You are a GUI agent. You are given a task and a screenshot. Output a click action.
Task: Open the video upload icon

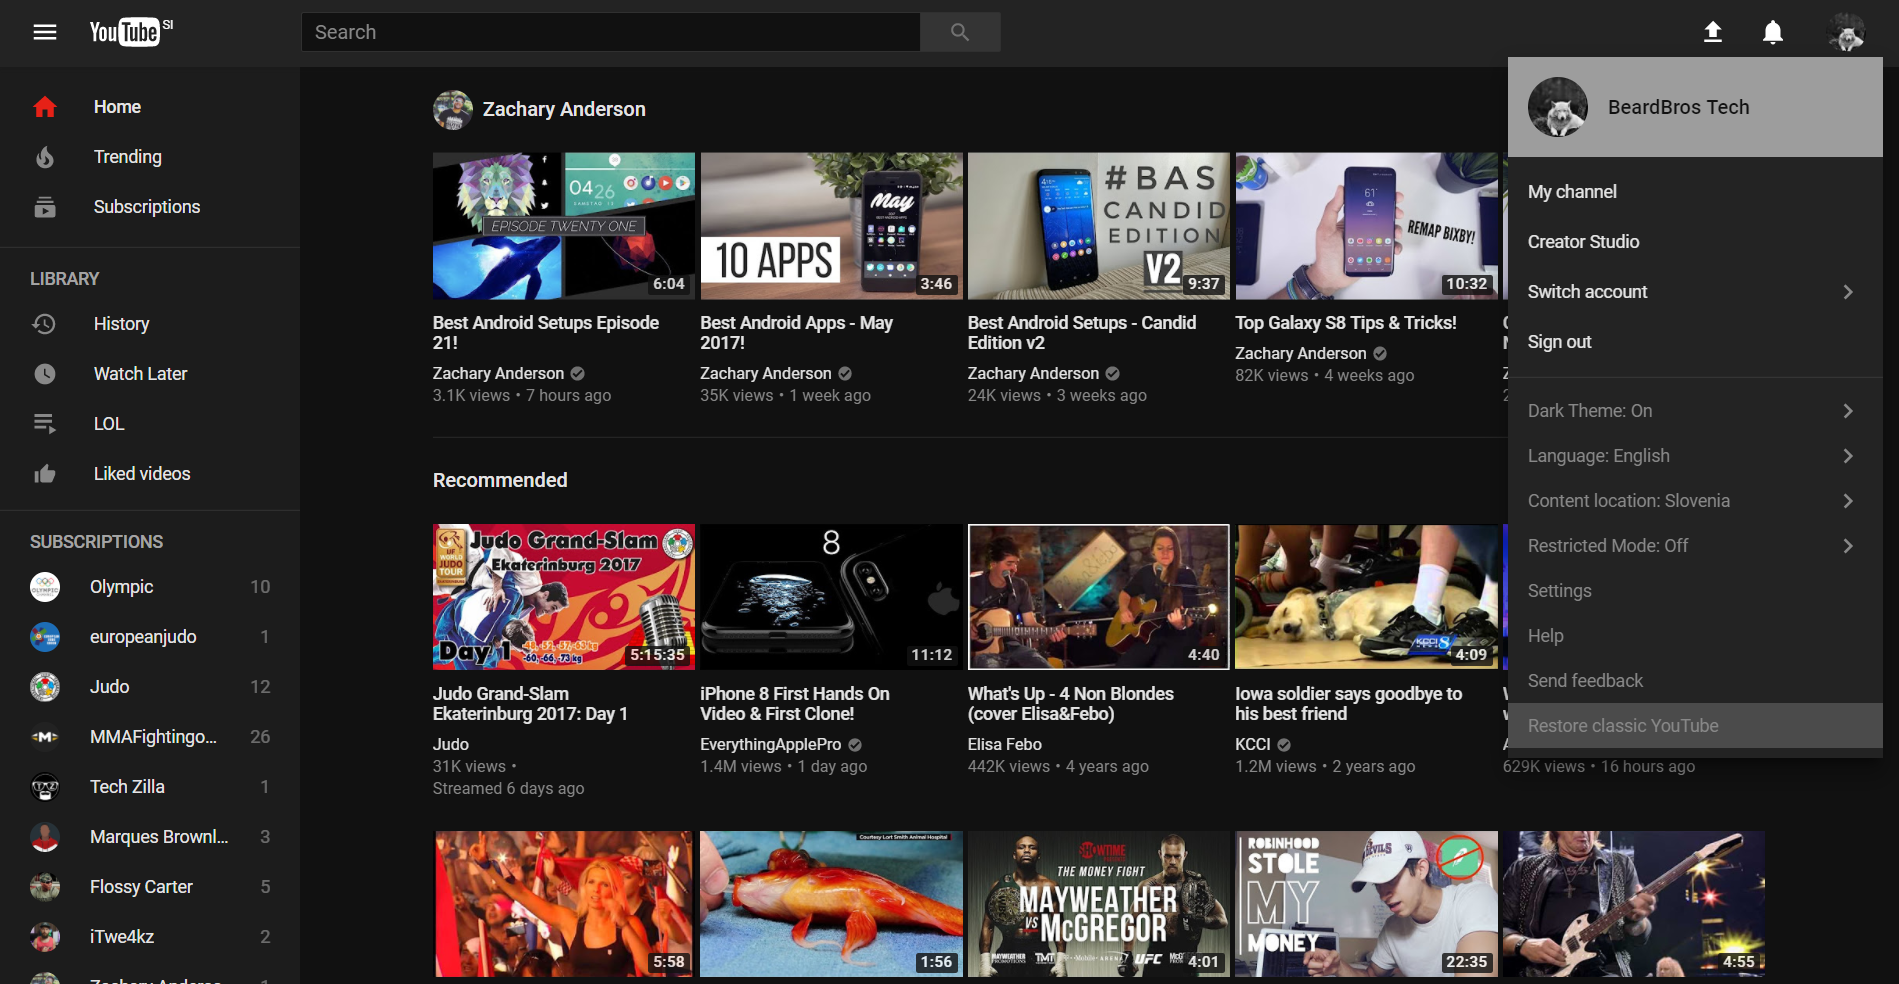[1712, 31]
